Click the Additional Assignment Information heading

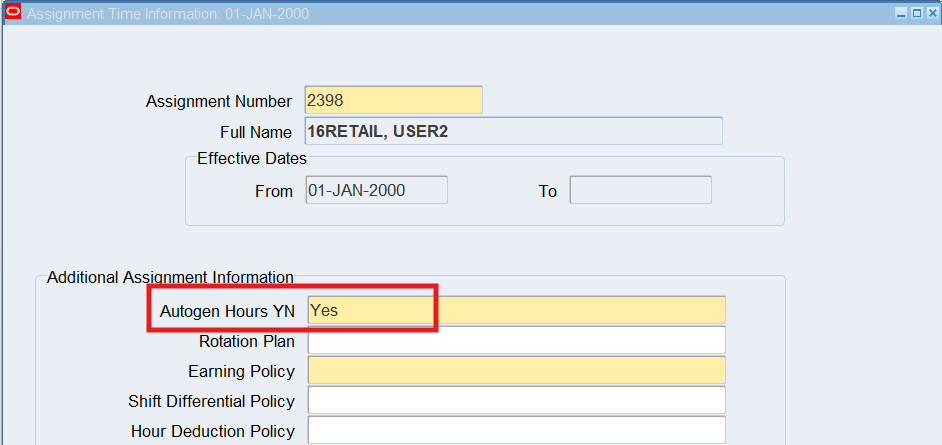tap(170, 277)
